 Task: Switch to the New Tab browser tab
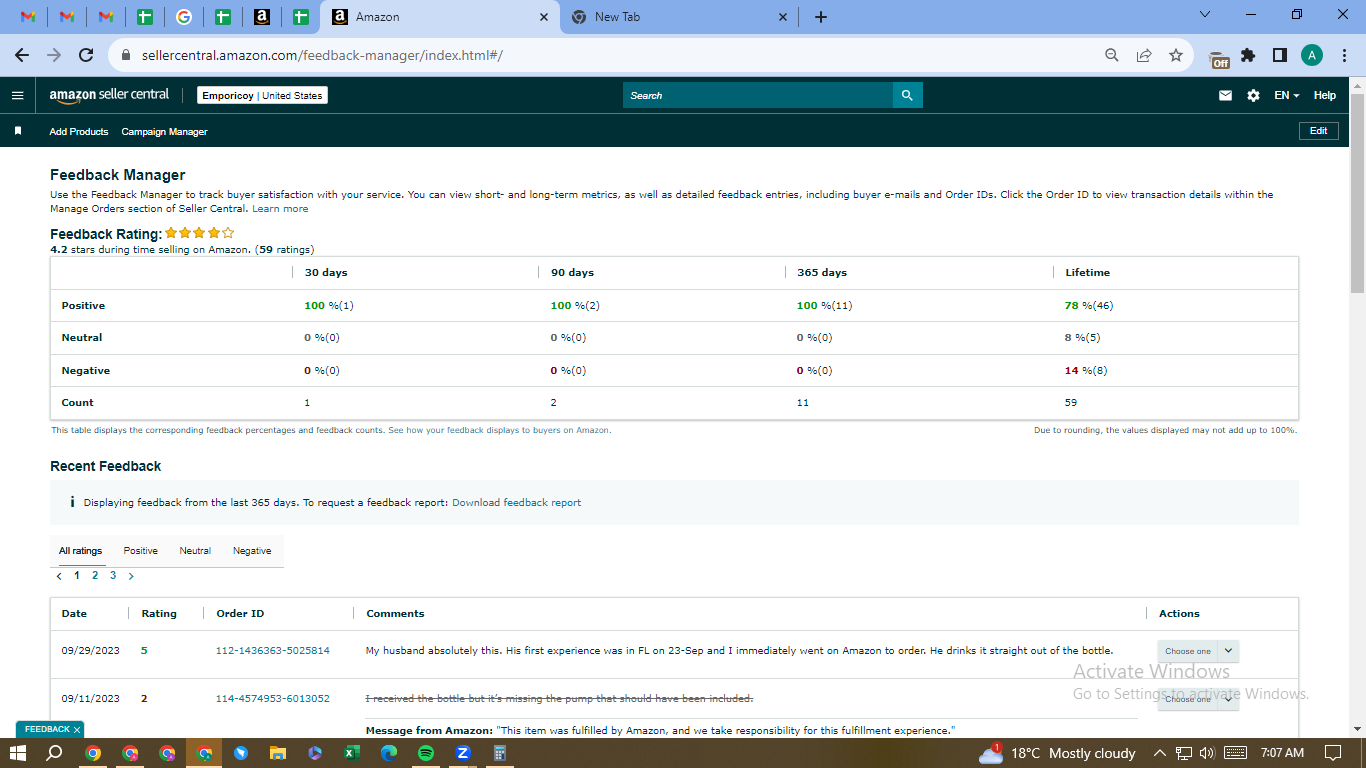click(x=677, y=17)
